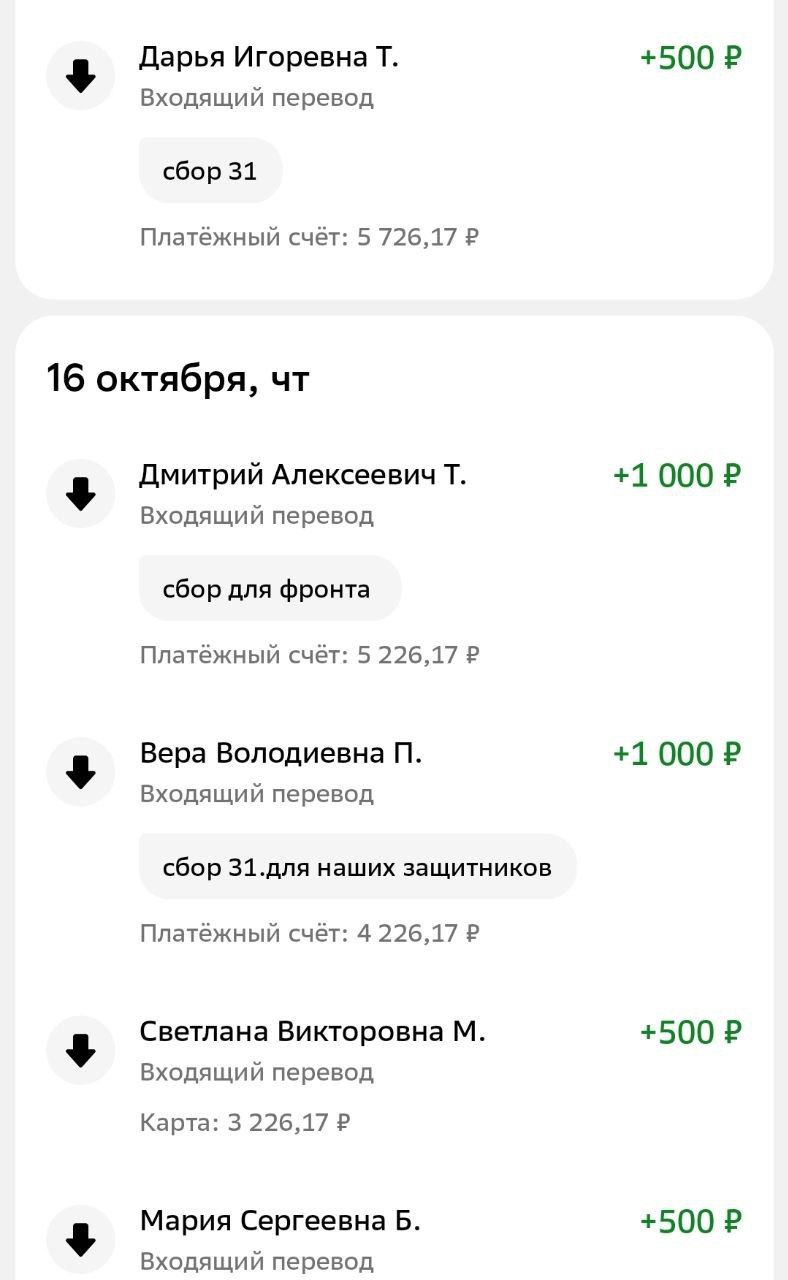
Task: Tap the down-arrow icon beside Дарья Игоревна Т.
Action: (81, 75)
